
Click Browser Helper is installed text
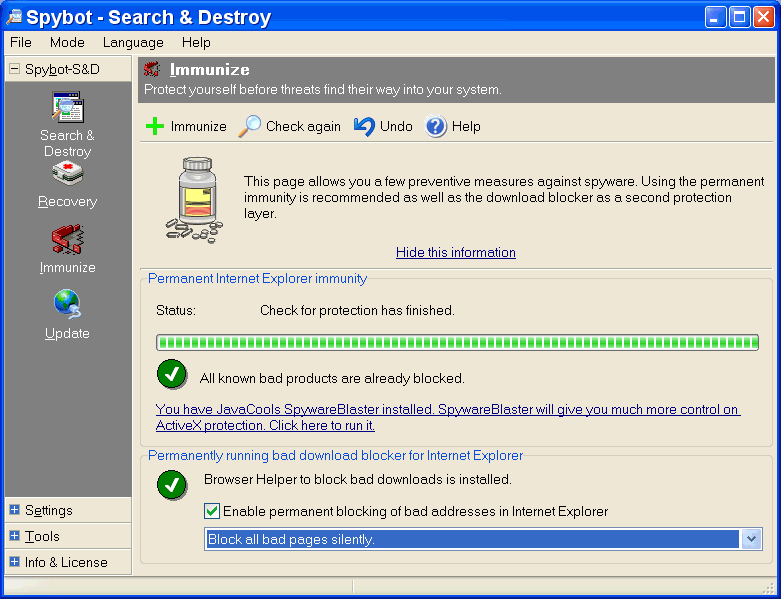[x=358, y=479]
